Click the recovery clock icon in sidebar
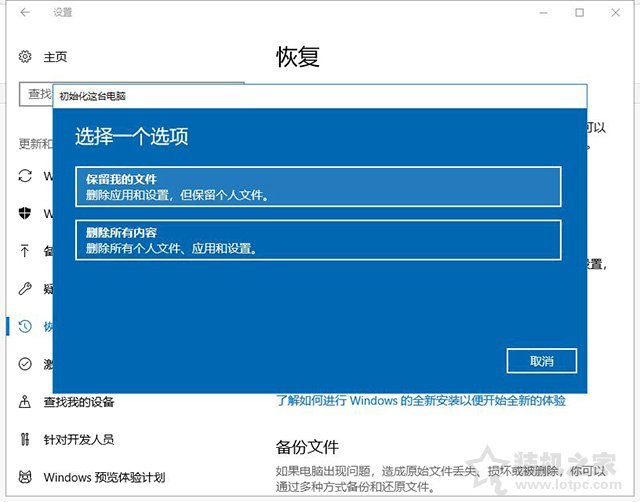This screenshot has width=640, height=502. pyautogui.click(x=25, y=327)
